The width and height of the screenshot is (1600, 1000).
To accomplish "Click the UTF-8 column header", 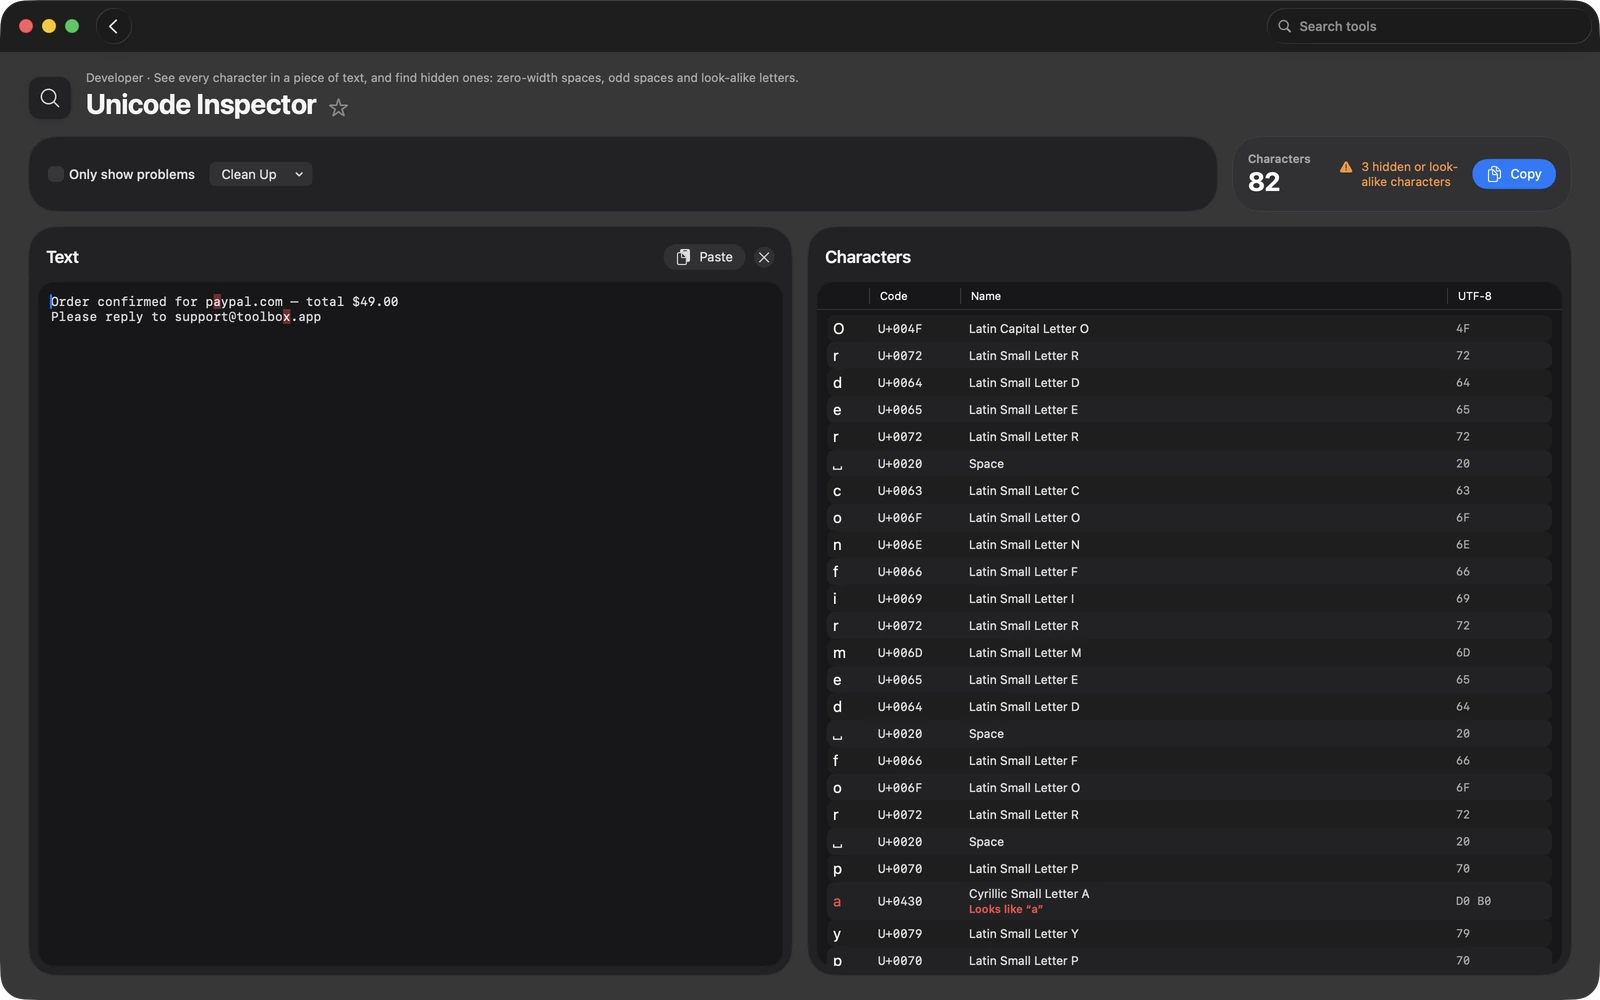I will tap(1475, 296).
